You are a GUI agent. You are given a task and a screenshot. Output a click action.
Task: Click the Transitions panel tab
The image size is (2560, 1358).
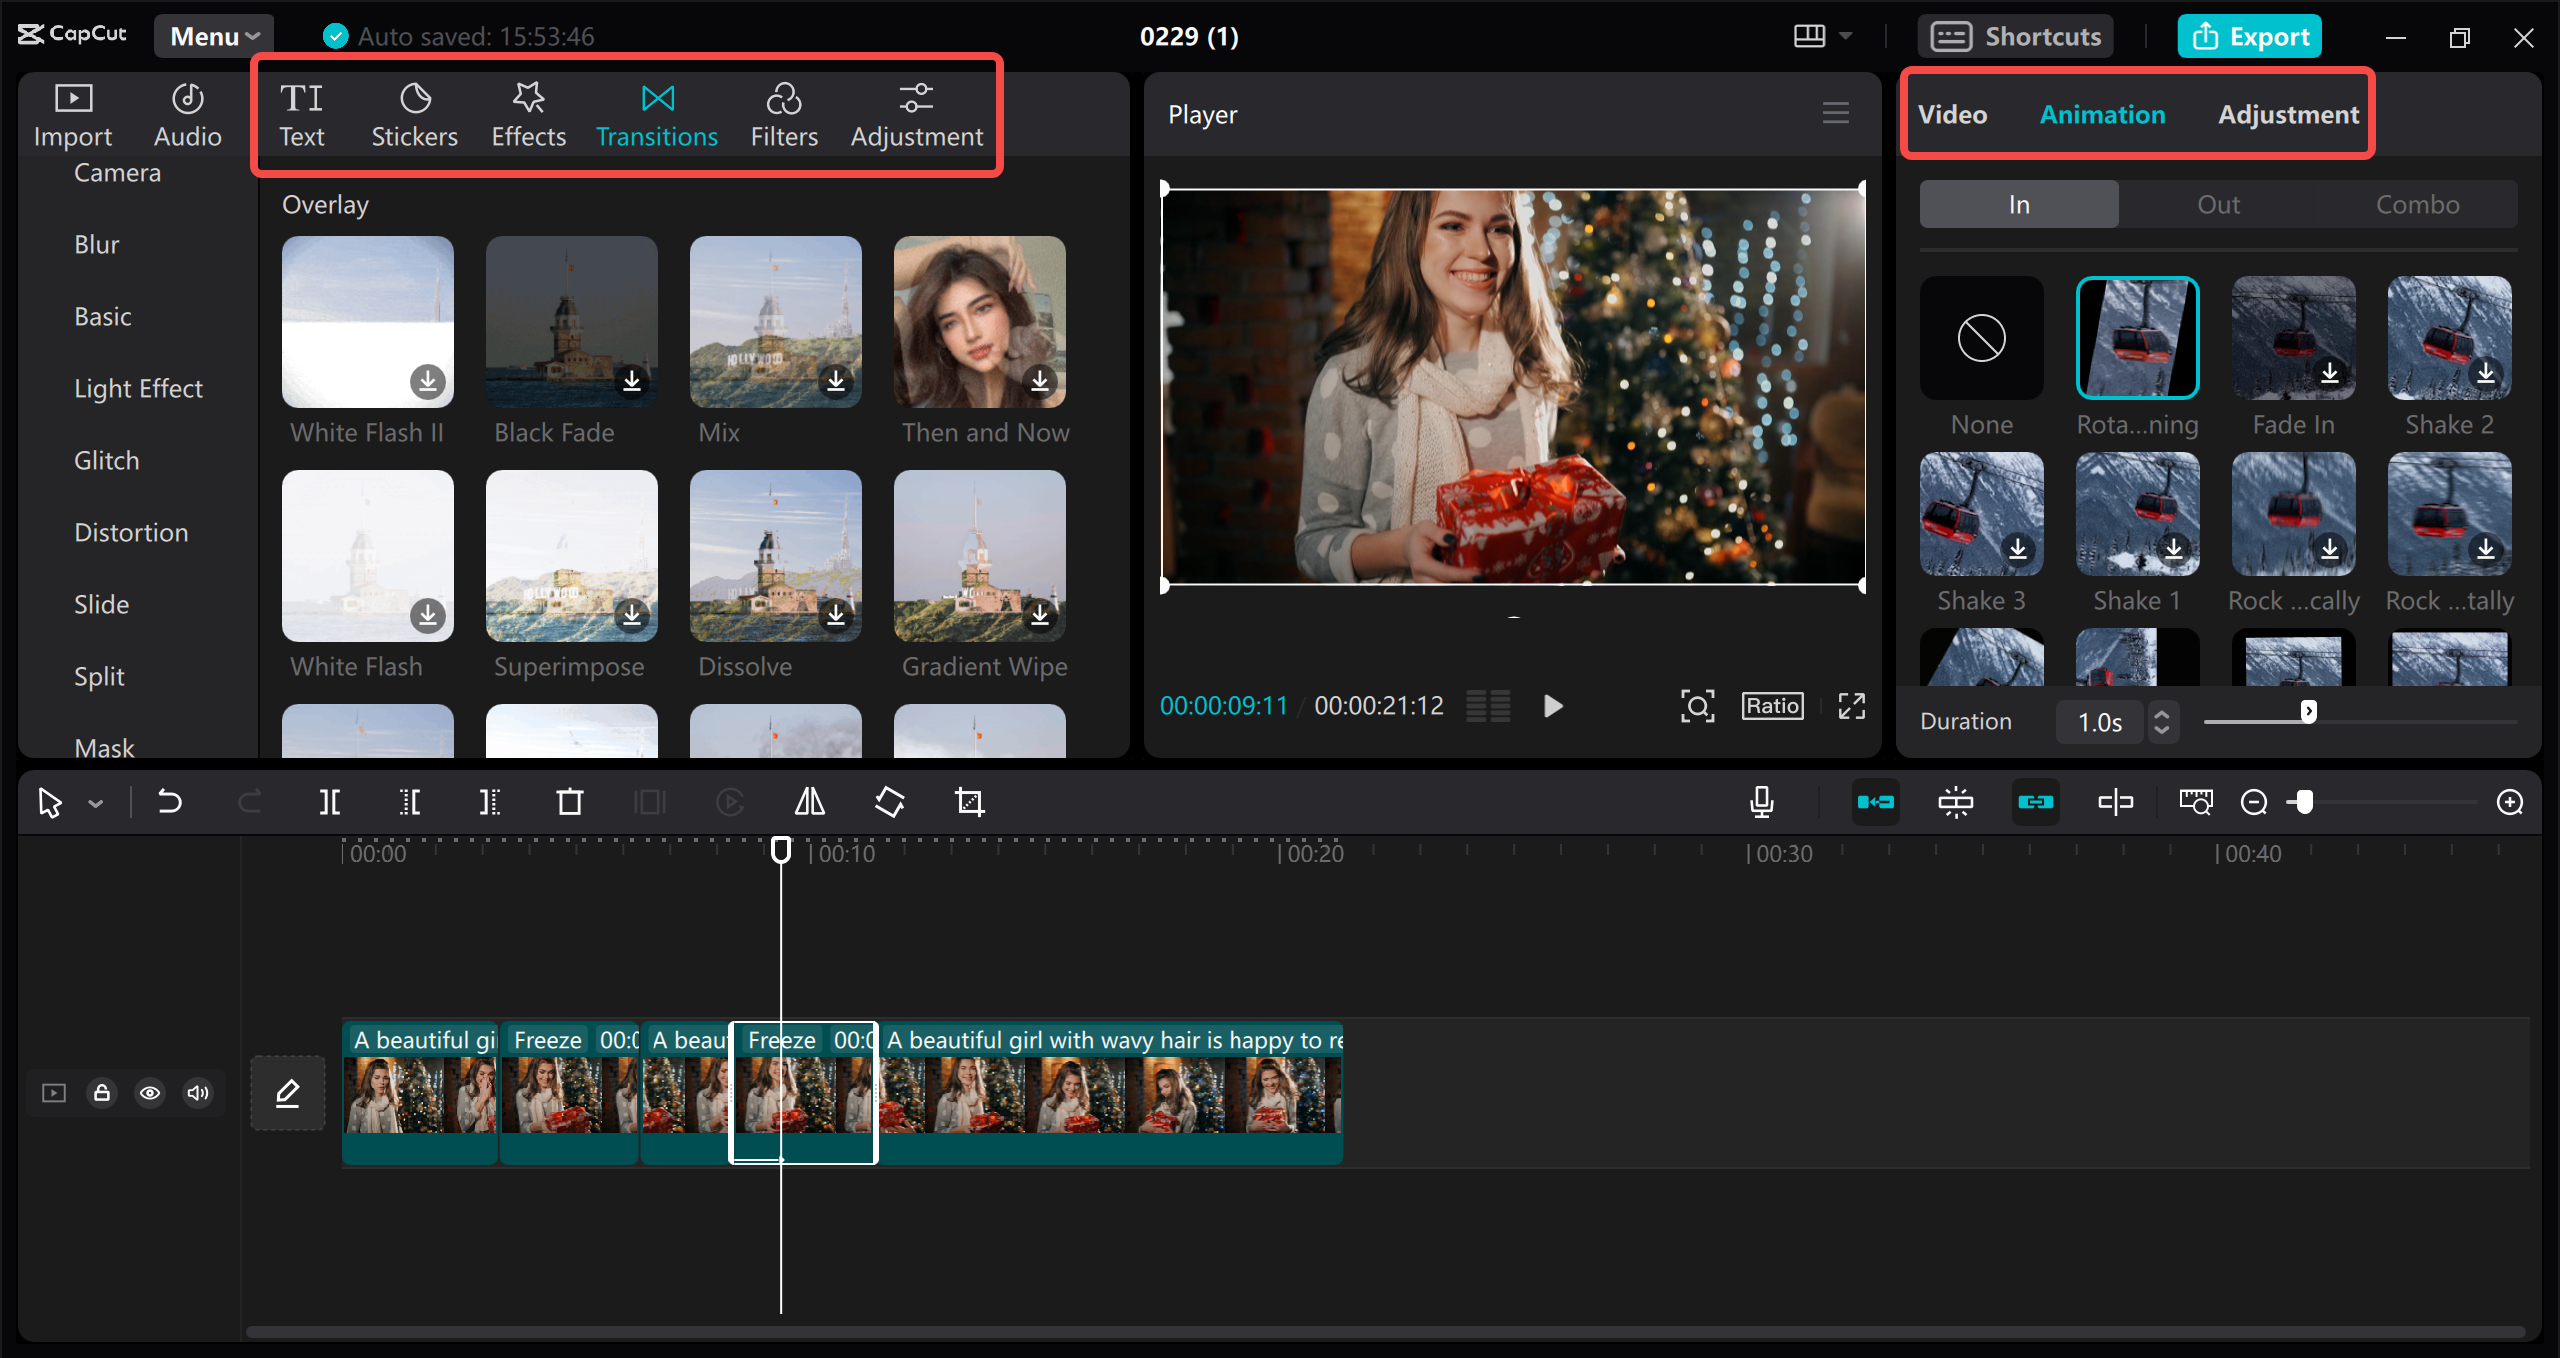[x=657, y=115]
